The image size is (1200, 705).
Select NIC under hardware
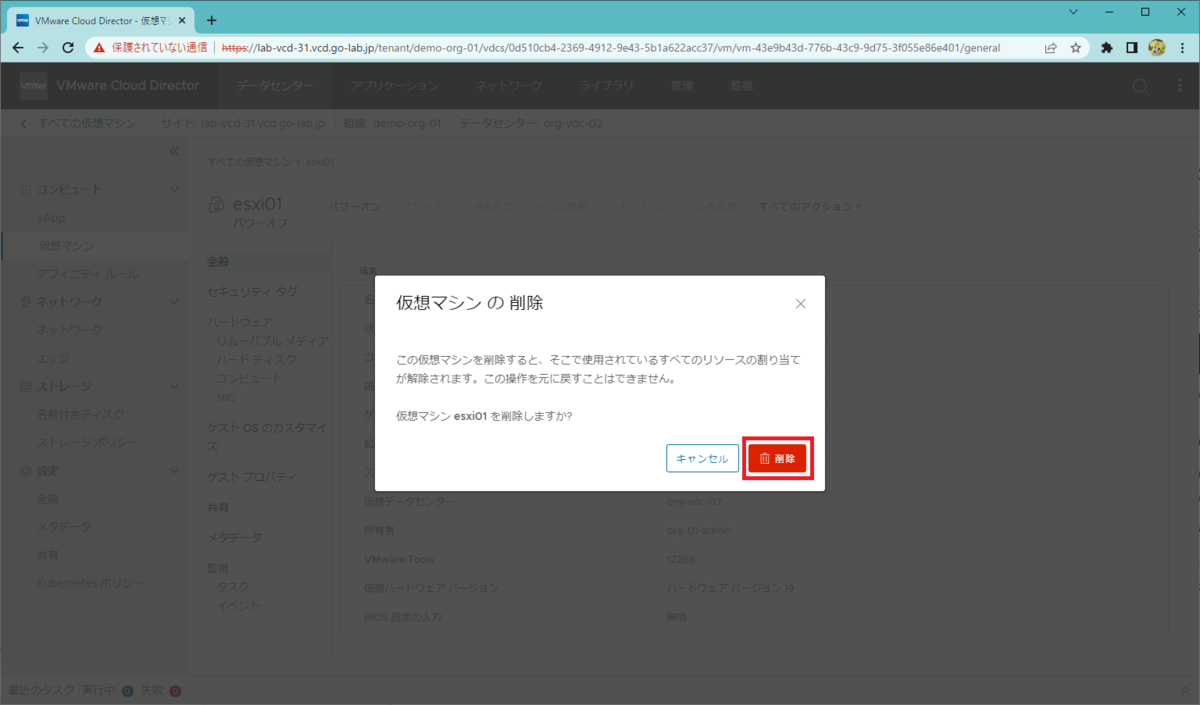[226, 397]
